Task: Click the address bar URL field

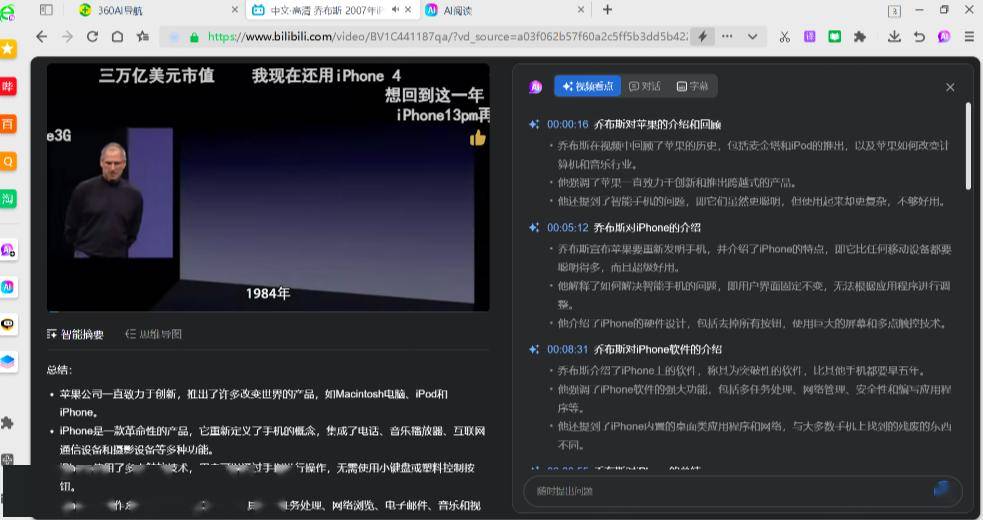Action: click(448, 36)
